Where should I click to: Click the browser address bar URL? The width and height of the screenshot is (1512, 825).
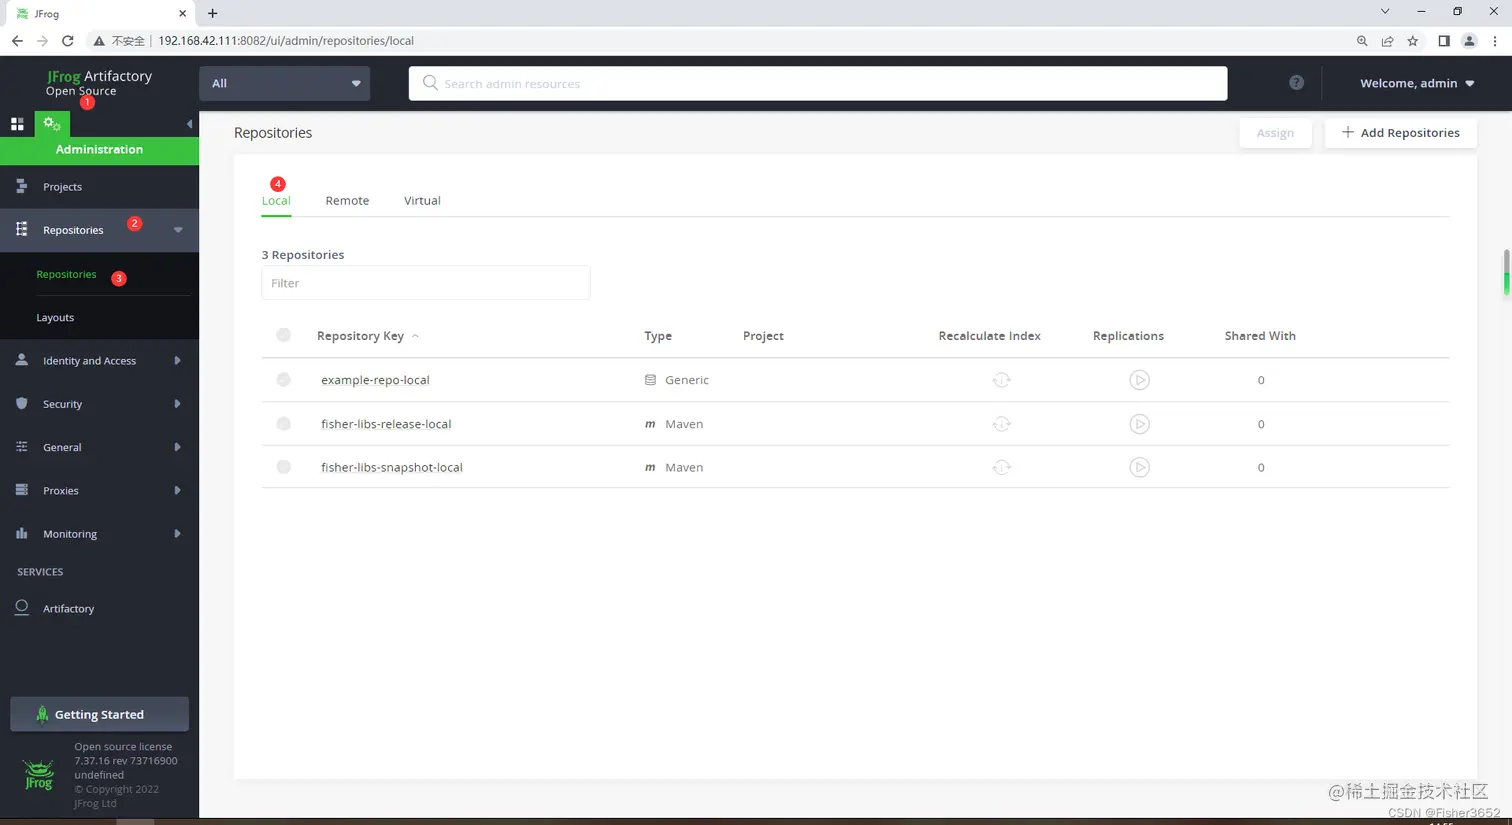pyautogui.click(x=286, y=41)
